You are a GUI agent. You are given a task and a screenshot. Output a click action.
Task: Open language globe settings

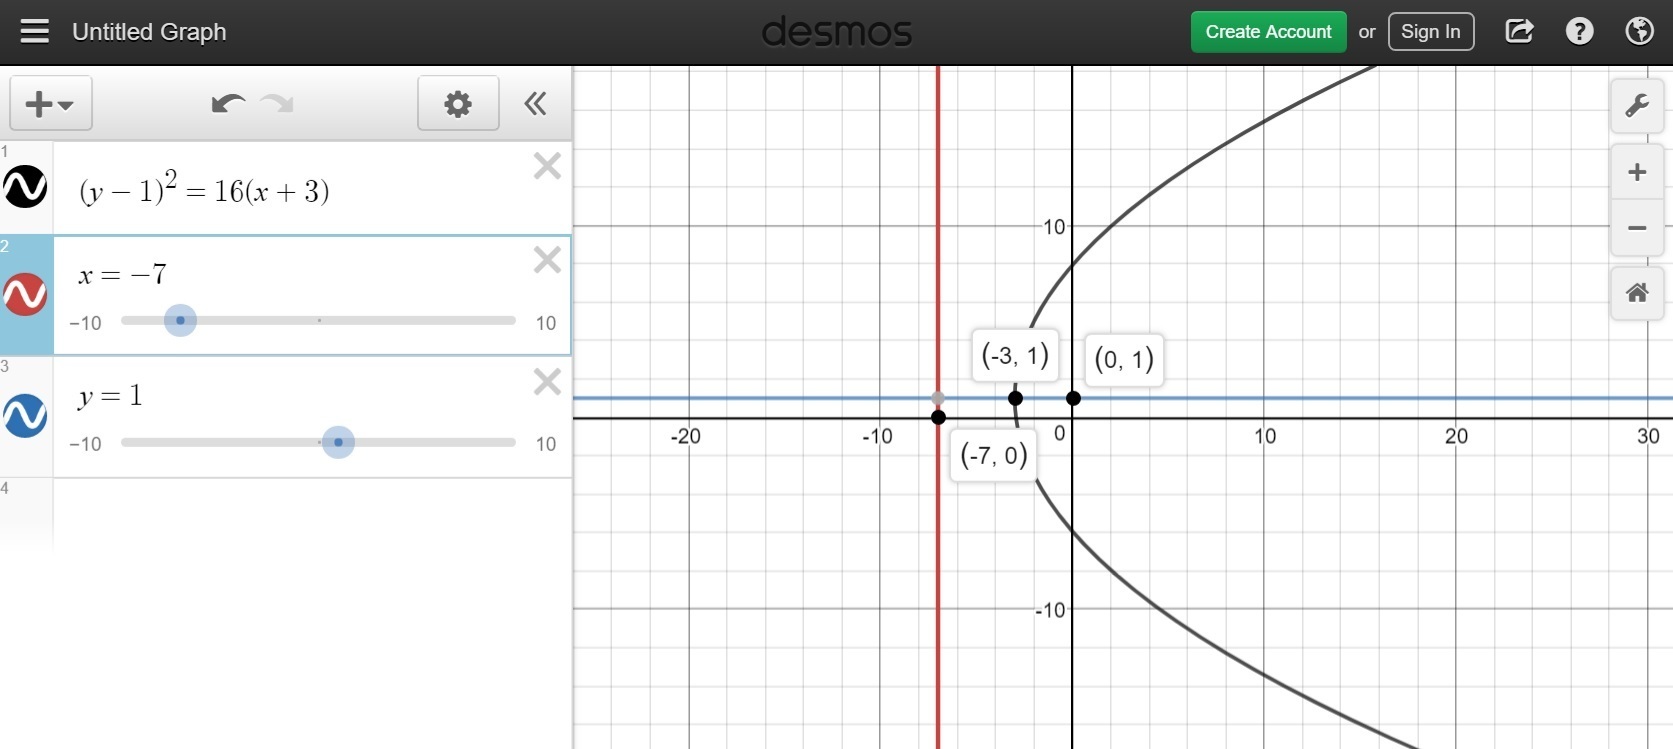tap(1639, 32)
